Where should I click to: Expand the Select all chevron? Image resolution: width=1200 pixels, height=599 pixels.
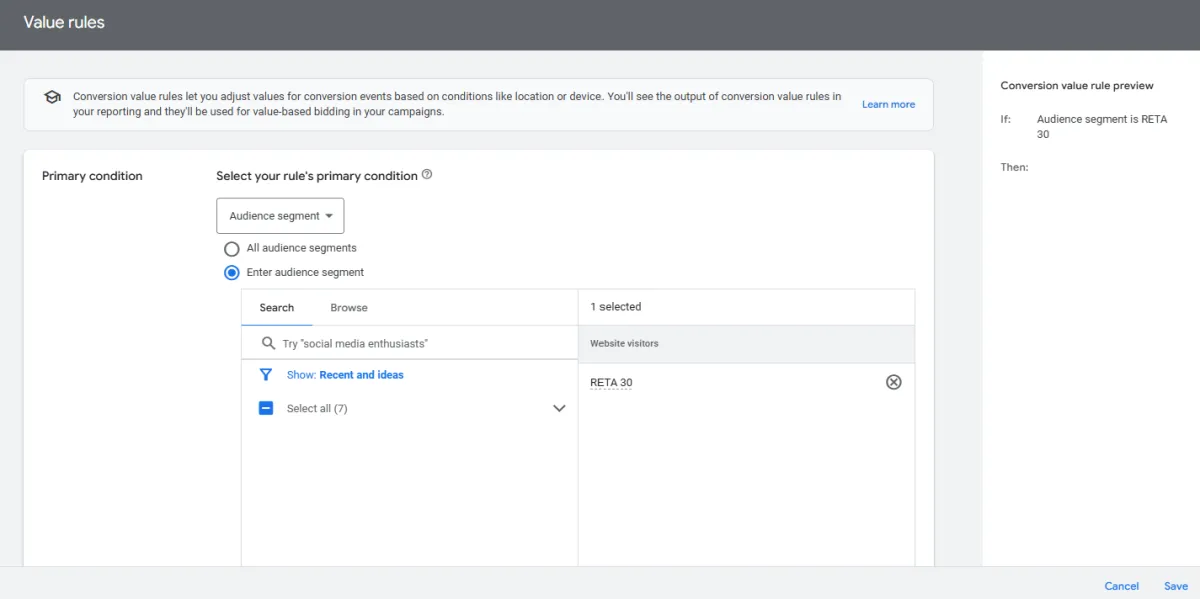click(x=559, y=408)
